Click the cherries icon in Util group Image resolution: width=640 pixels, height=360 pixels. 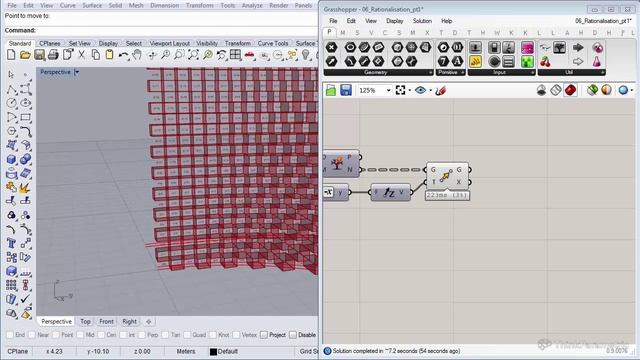coord(545,62)
